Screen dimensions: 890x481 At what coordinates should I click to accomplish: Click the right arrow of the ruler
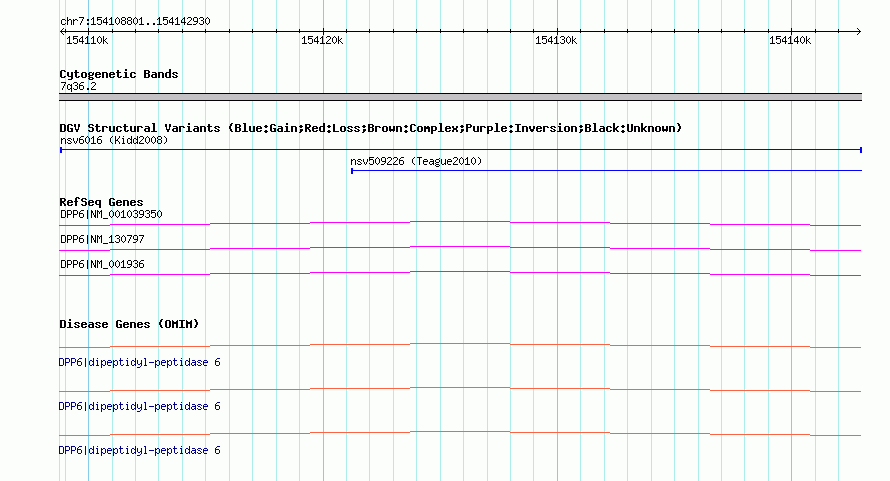pos(858,31)
